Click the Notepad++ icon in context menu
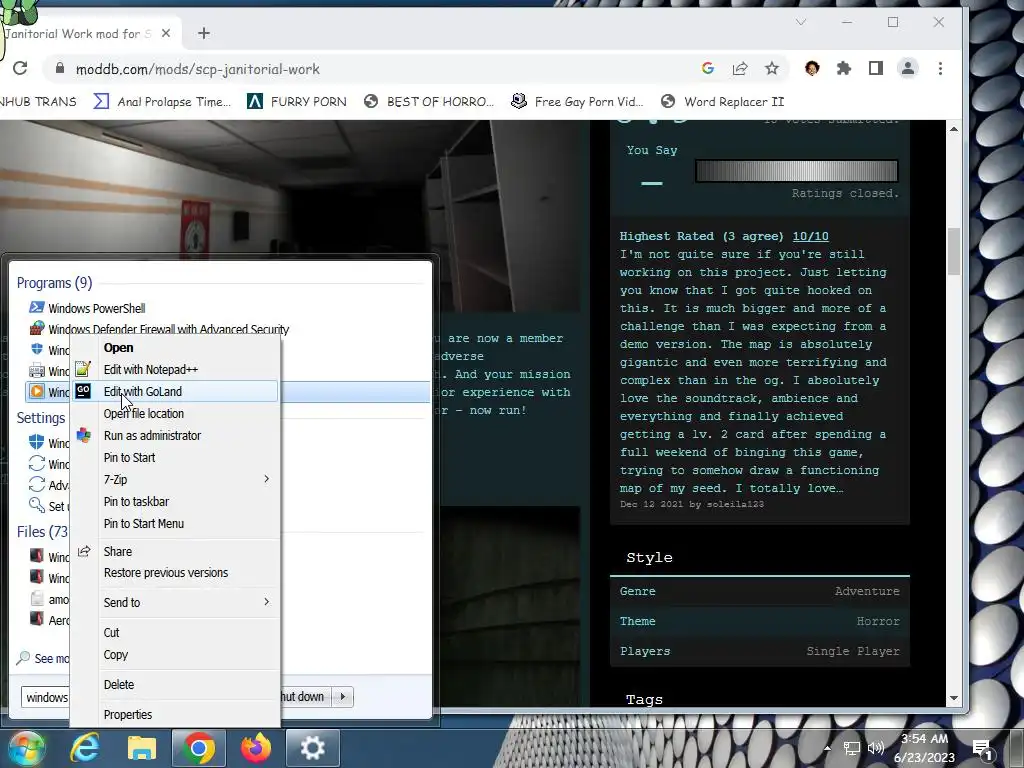The image size is (1024, 768). click(x=83, y=370)
